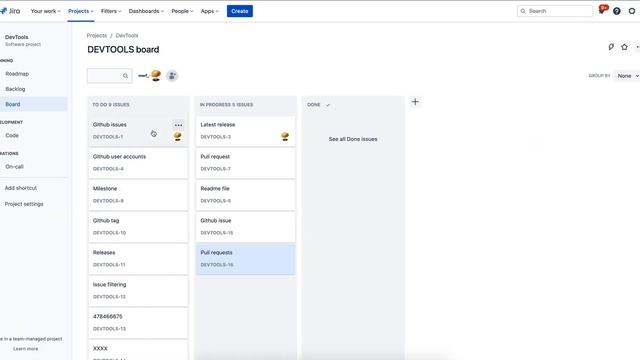Click the Projects breadcrumb link
The height and width of the screenshot is (360, 640).
pyautogui.click(x=96, y=36)
